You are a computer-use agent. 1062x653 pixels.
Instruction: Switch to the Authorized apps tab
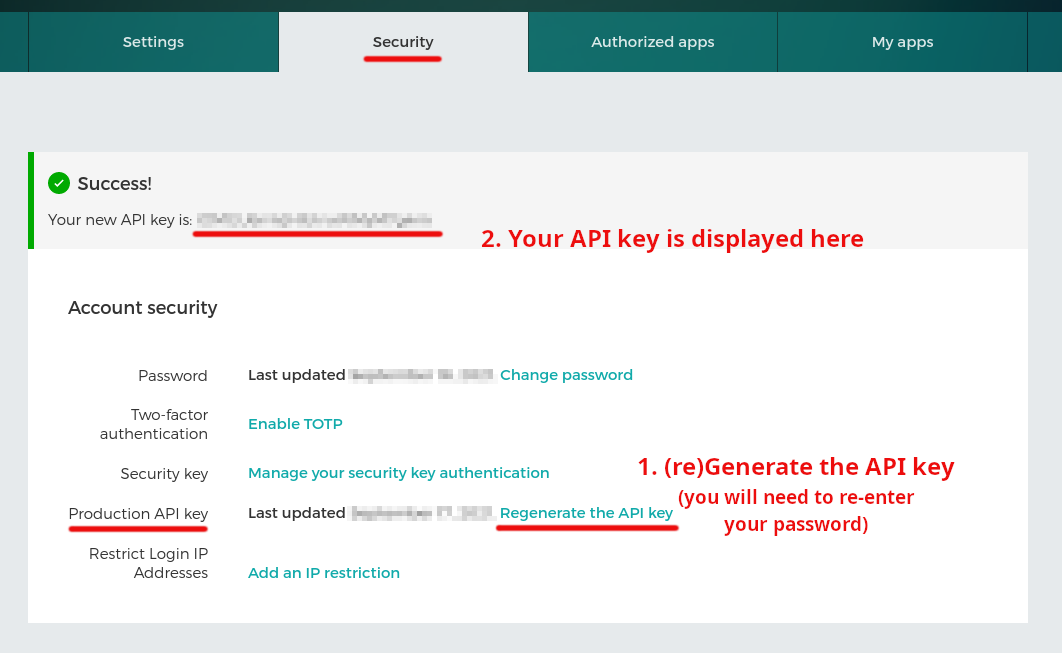coord(652,42)
